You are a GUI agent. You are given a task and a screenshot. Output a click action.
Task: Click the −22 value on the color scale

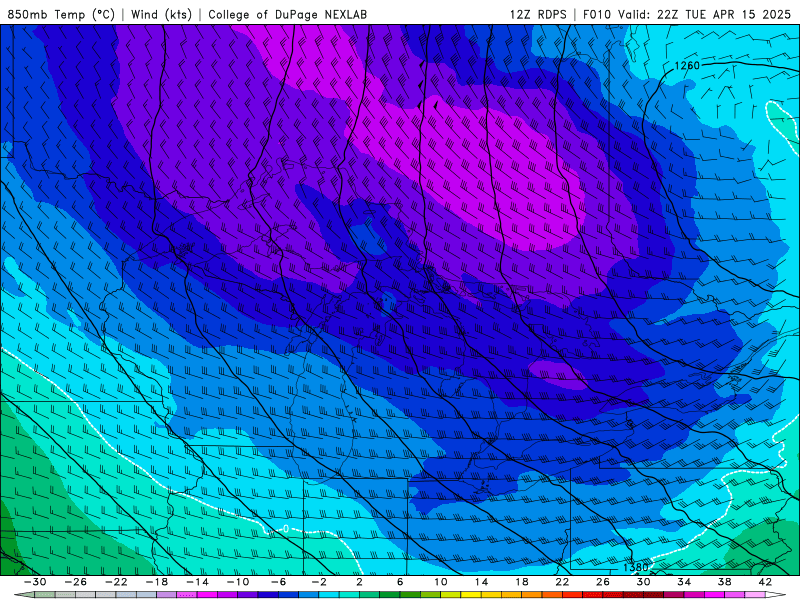point(116,582)
